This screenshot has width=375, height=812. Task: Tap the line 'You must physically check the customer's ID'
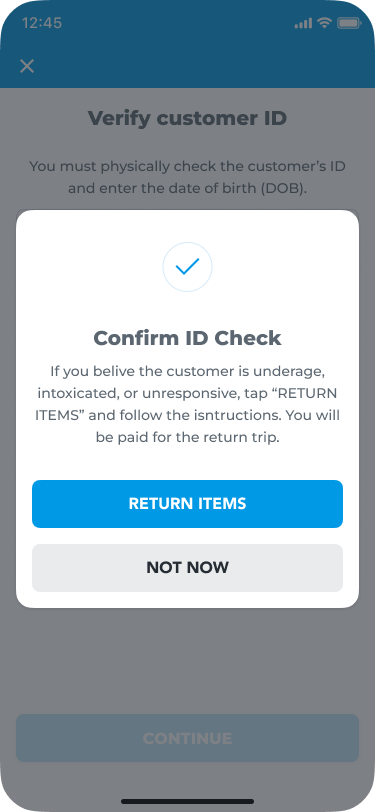[188, 167]
